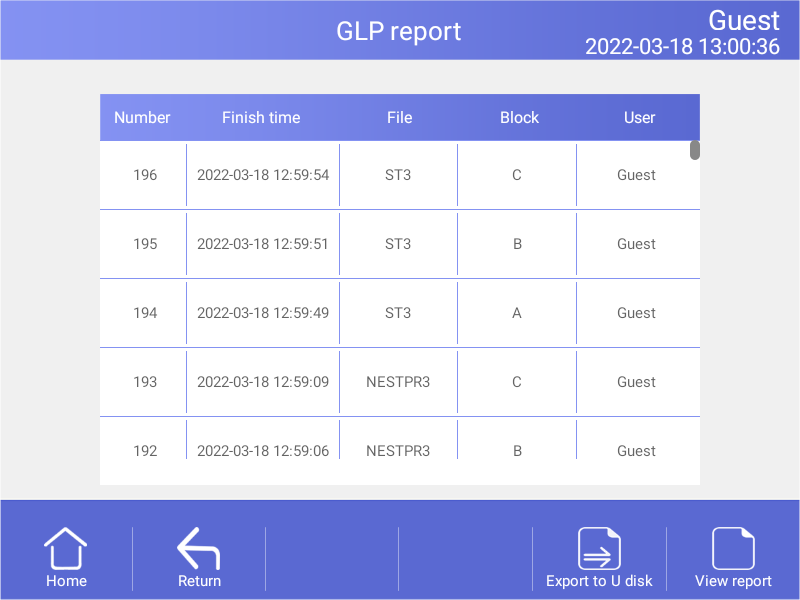This screenshot has height=600, width=800.
Task: Click finish time 2022-03-18 12:59:51
Action: (x=263, y=244)
